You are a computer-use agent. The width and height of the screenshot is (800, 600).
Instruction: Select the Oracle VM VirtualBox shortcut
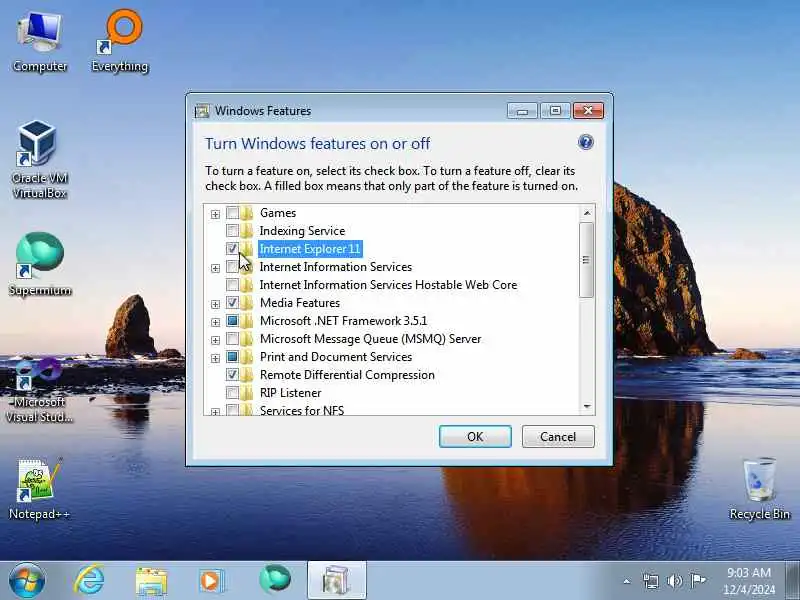39,160
